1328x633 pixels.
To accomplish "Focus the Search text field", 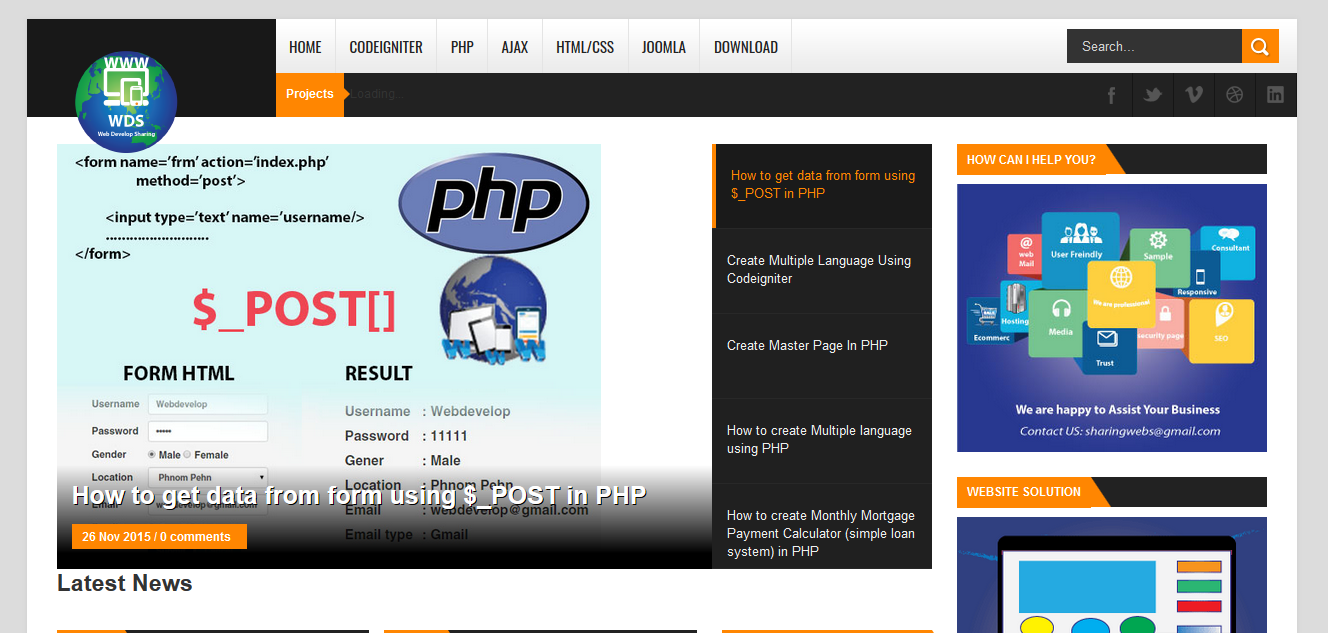I will pos(1154,46).
